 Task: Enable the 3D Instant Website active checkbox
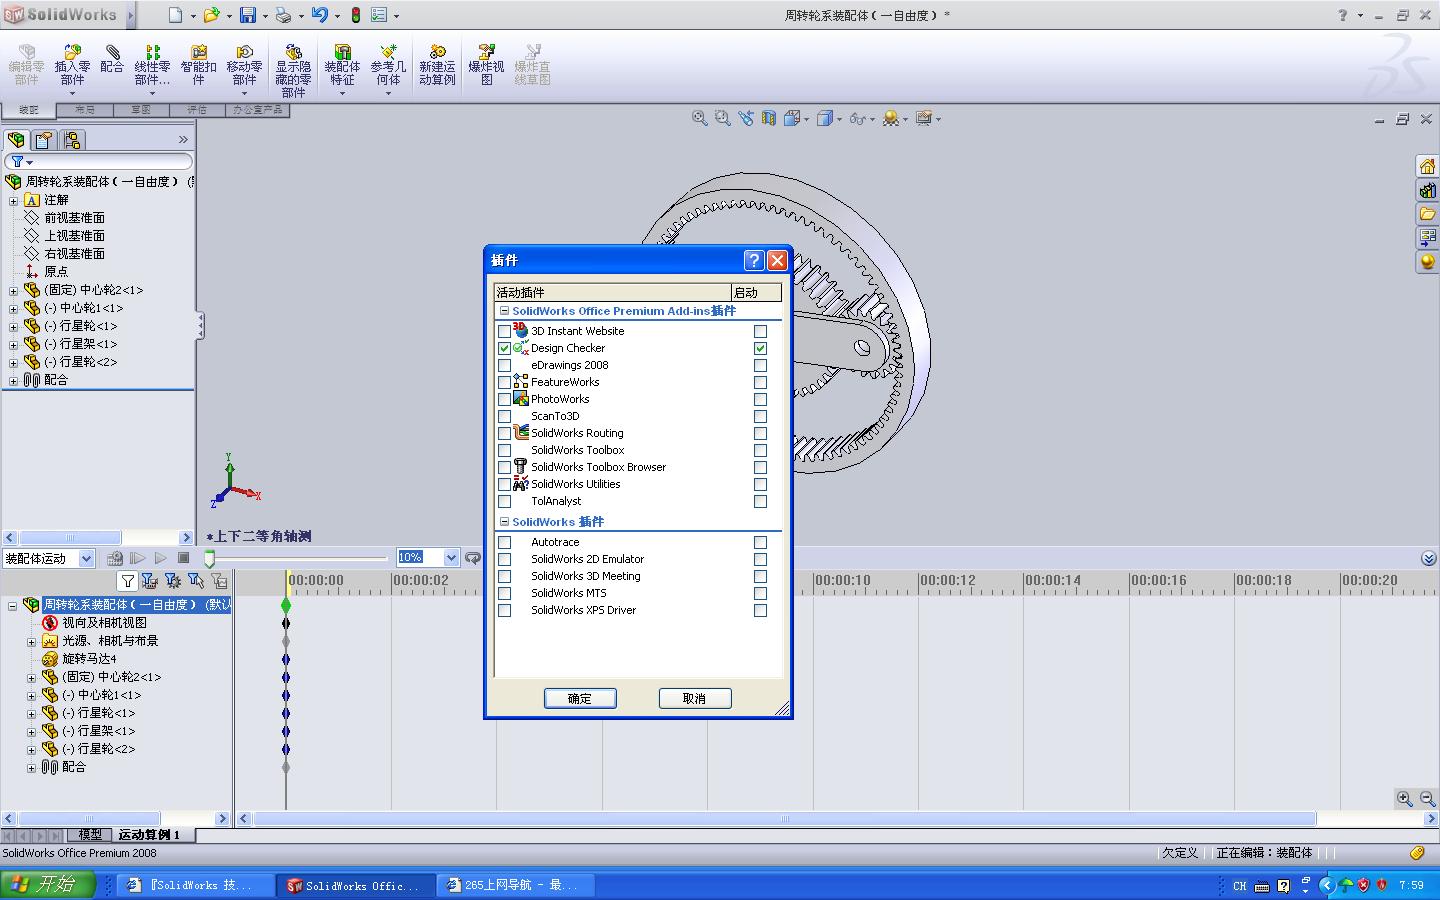(504, 331)
